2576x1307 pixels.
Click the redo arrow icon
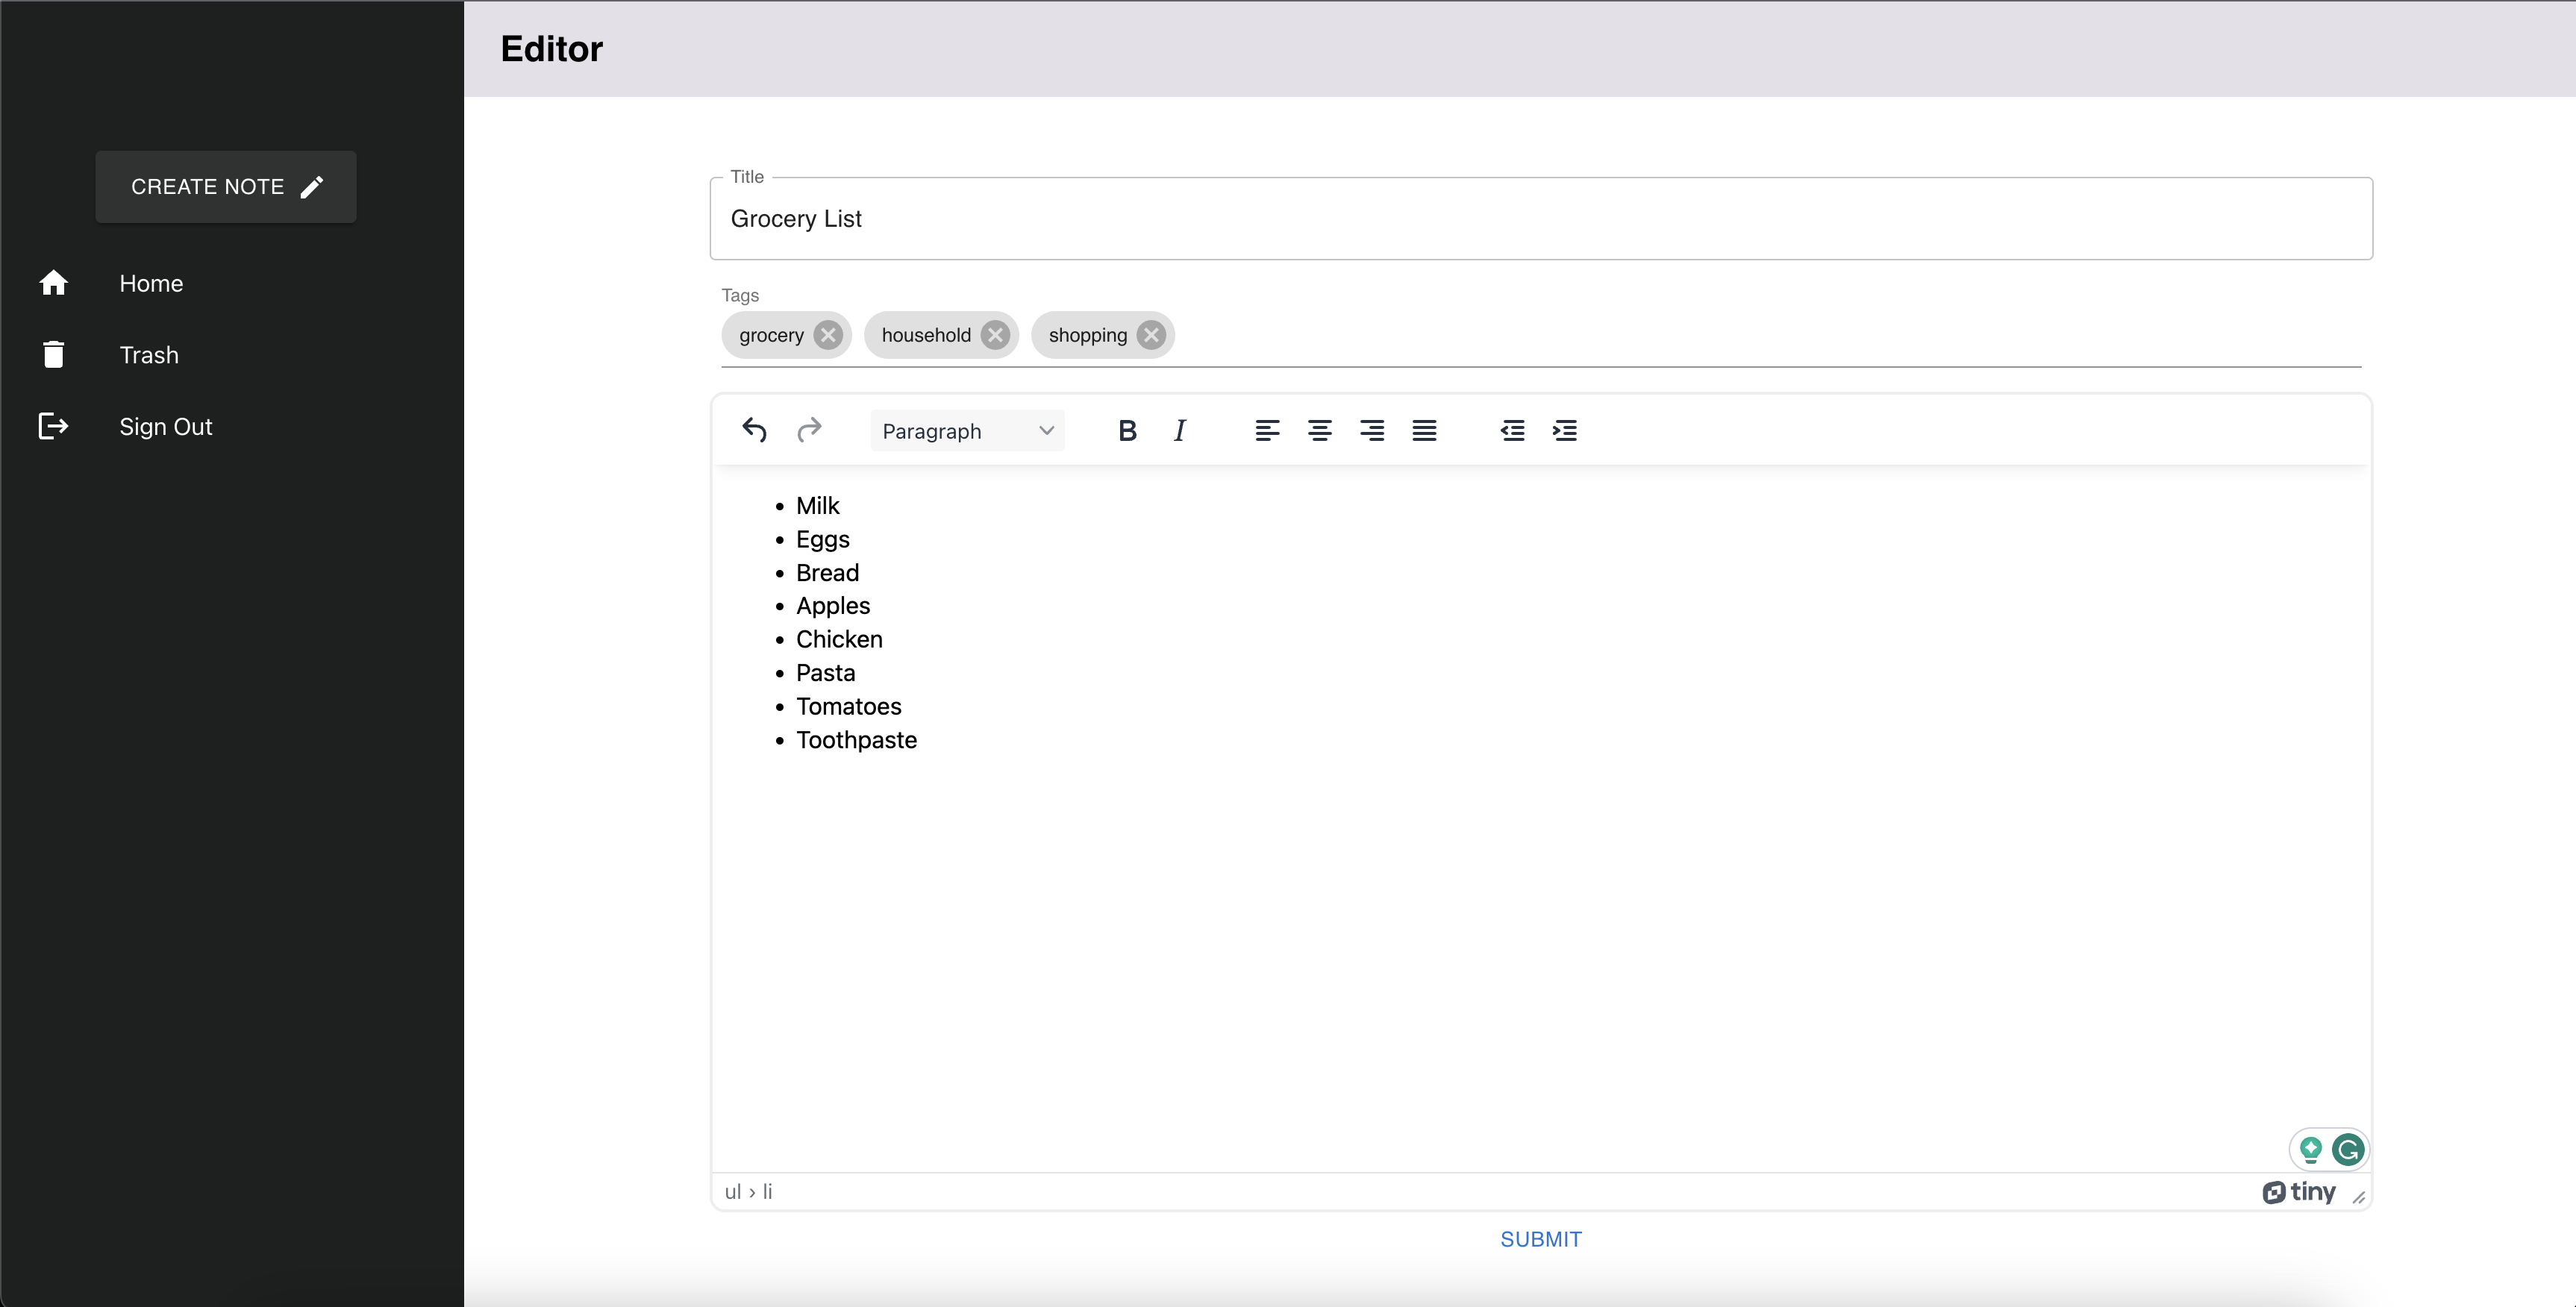tap(809, 430)
